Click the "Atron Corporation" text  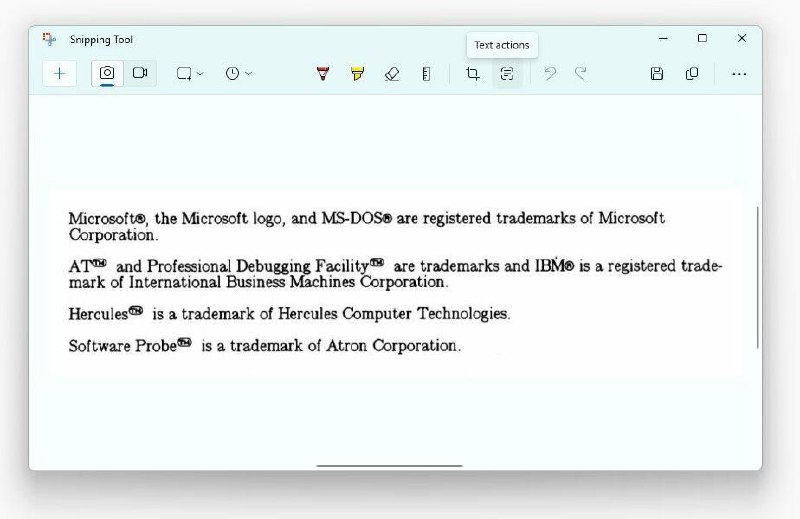[x=391, y=345]
